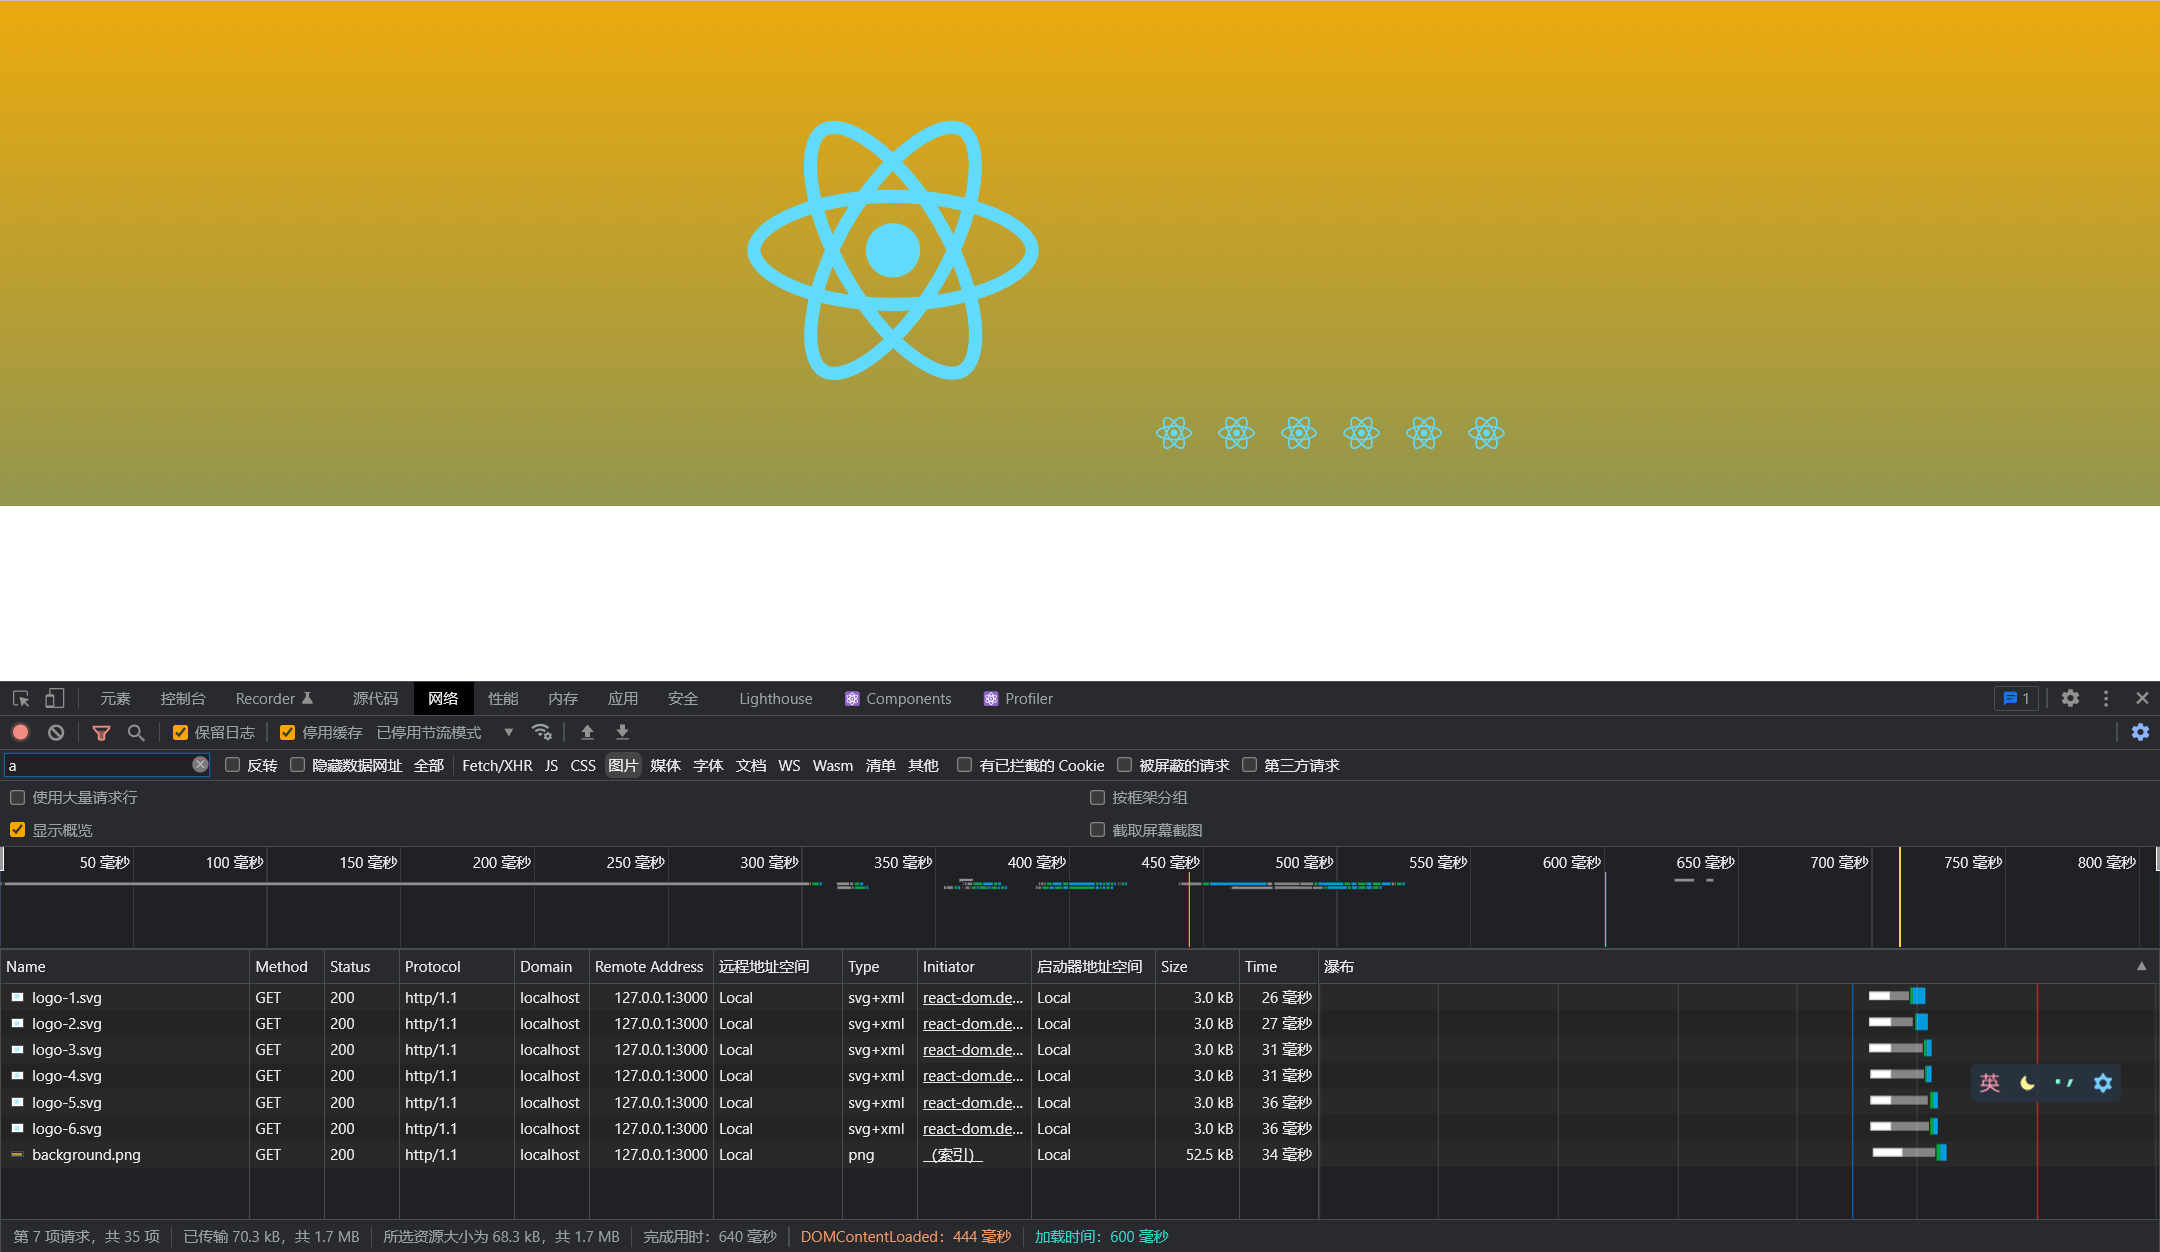Screen dimensions: 2160x1252
Task: Export HAR file download arrow icon
Action: (622, 732)
